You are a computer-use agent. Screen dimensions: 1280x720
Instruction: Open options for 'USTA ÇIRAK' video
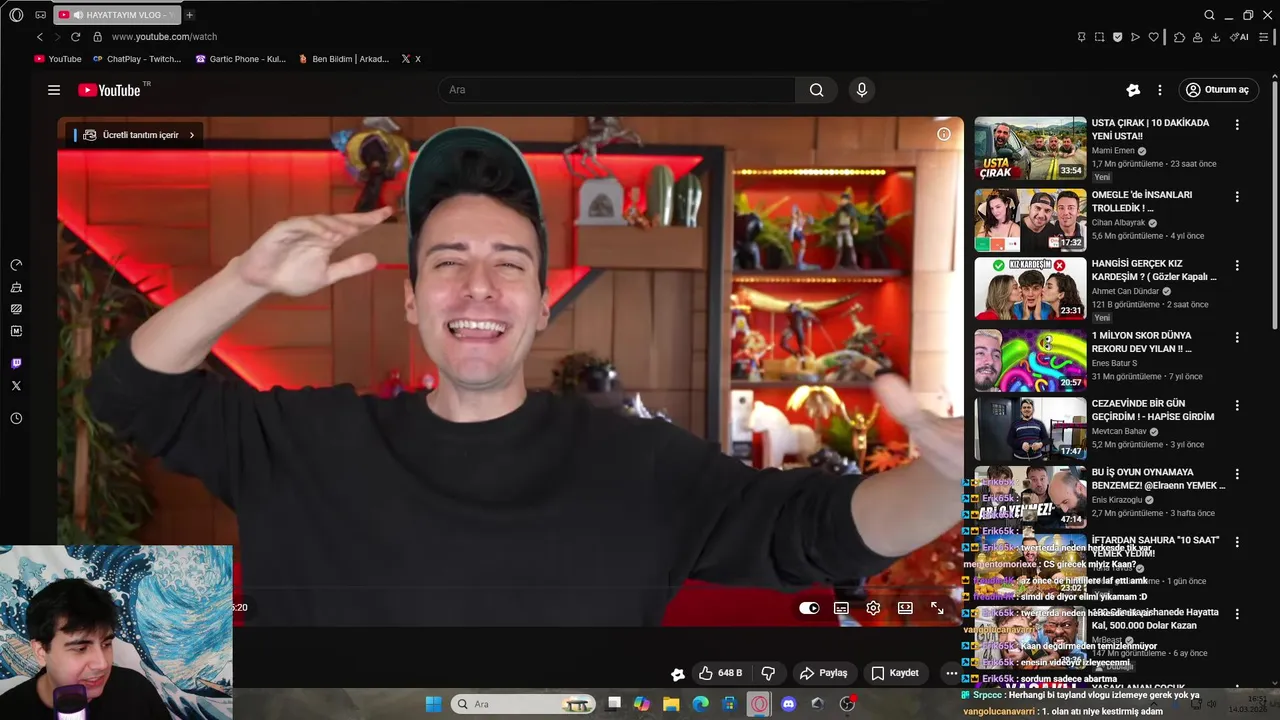(1237, 125)
